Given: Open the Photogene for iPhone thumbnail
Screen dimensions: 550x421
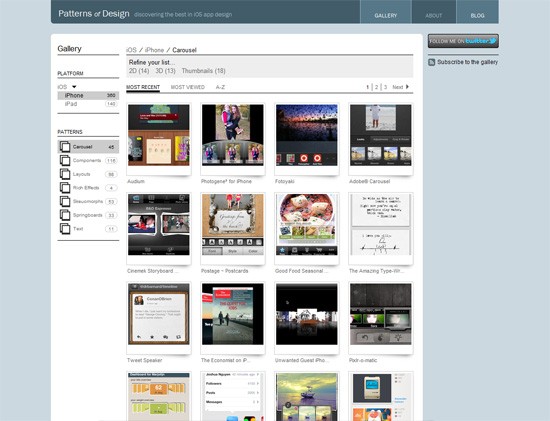Looking at the screenshot, I should (x=233, y=135).
